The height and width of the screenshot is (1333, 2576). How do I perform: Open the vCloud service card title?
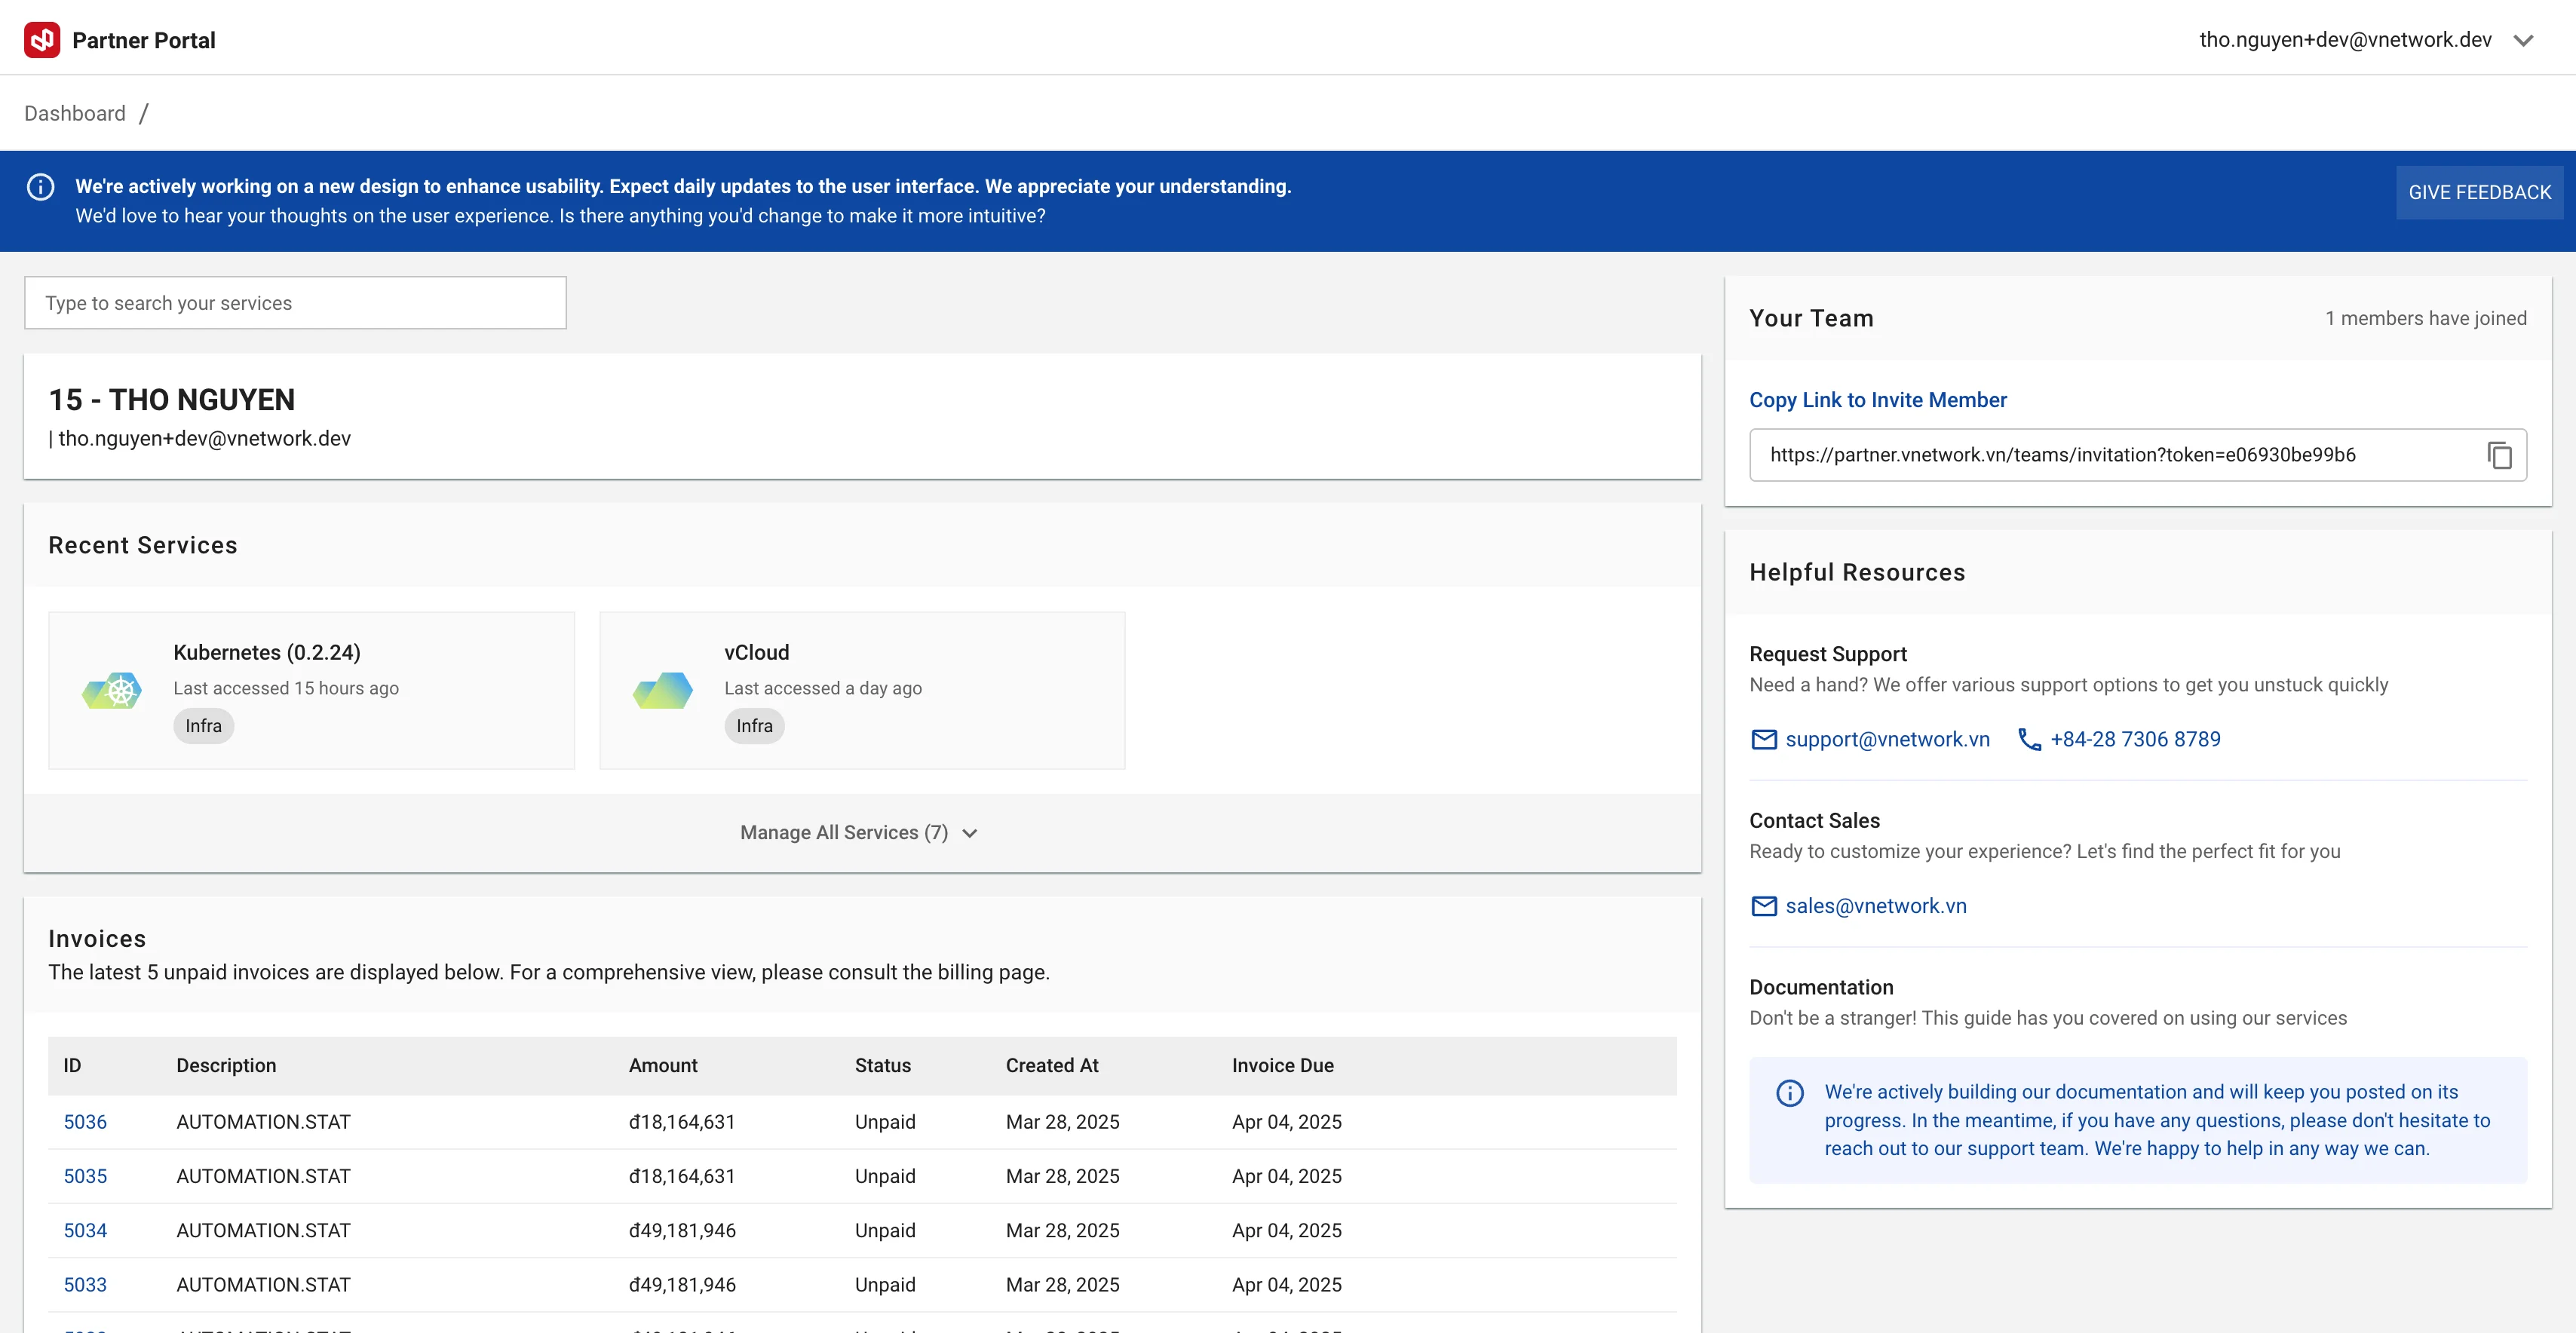[756, 652]
